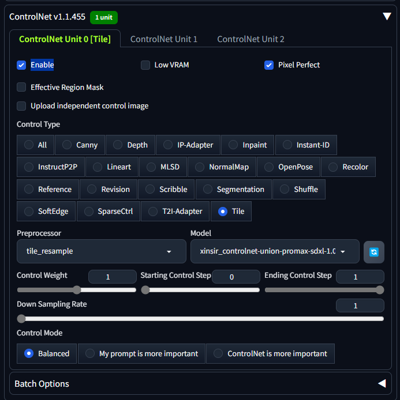Select the Canny control type
This screenshot has width=400, height=400.
click(x=80, y=145)
